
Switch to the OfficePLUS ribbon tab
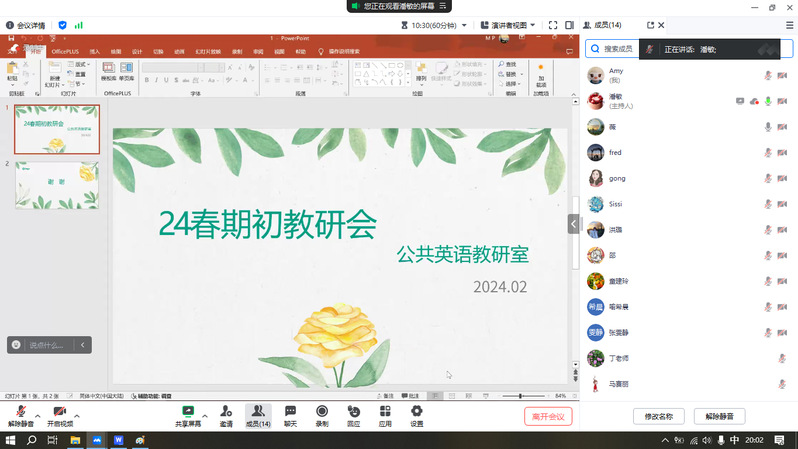click(x=66, y=50)
